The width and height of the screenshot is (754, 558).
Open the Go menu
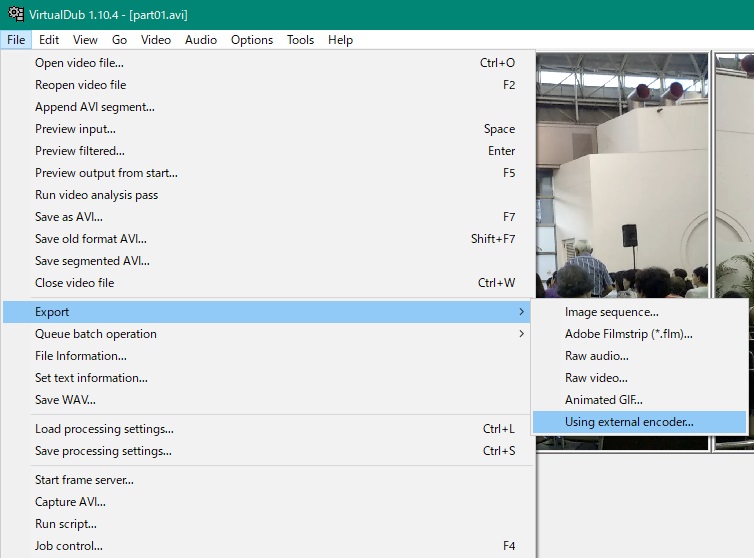click(x=119, y=40)
